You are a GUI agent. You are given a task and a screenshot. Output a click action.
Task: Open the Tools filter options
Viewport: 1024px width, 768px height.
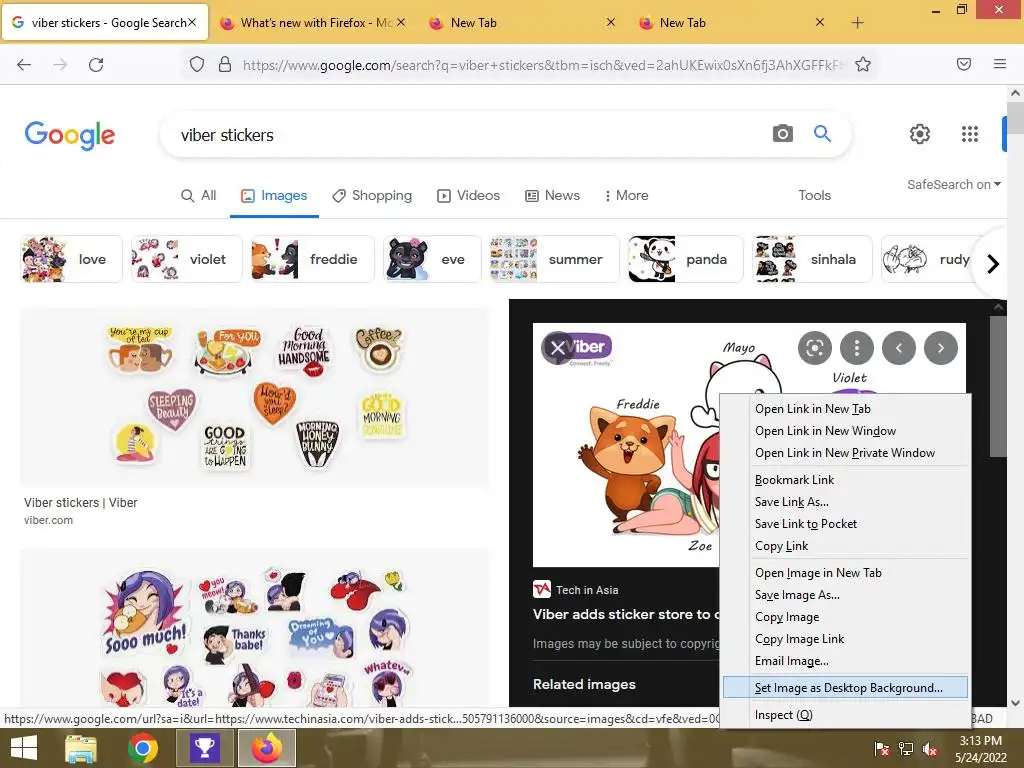[x=814, y=195]
